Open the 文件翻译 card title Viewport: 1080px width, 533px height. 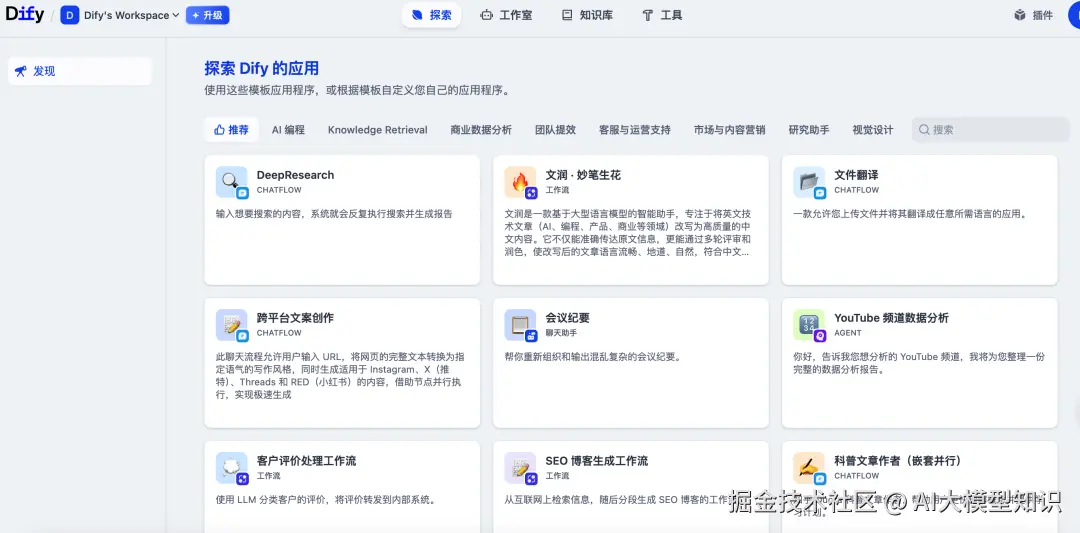click(x=856, y=175)
